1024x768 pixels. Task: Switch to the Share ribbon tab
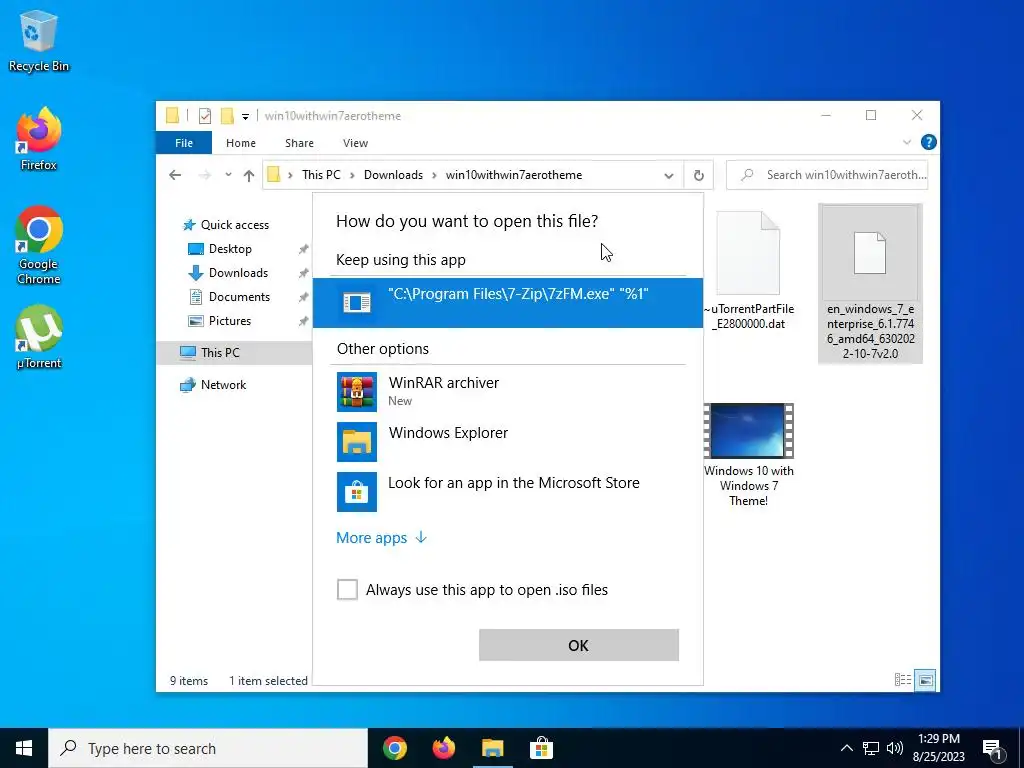pos(299,143)
